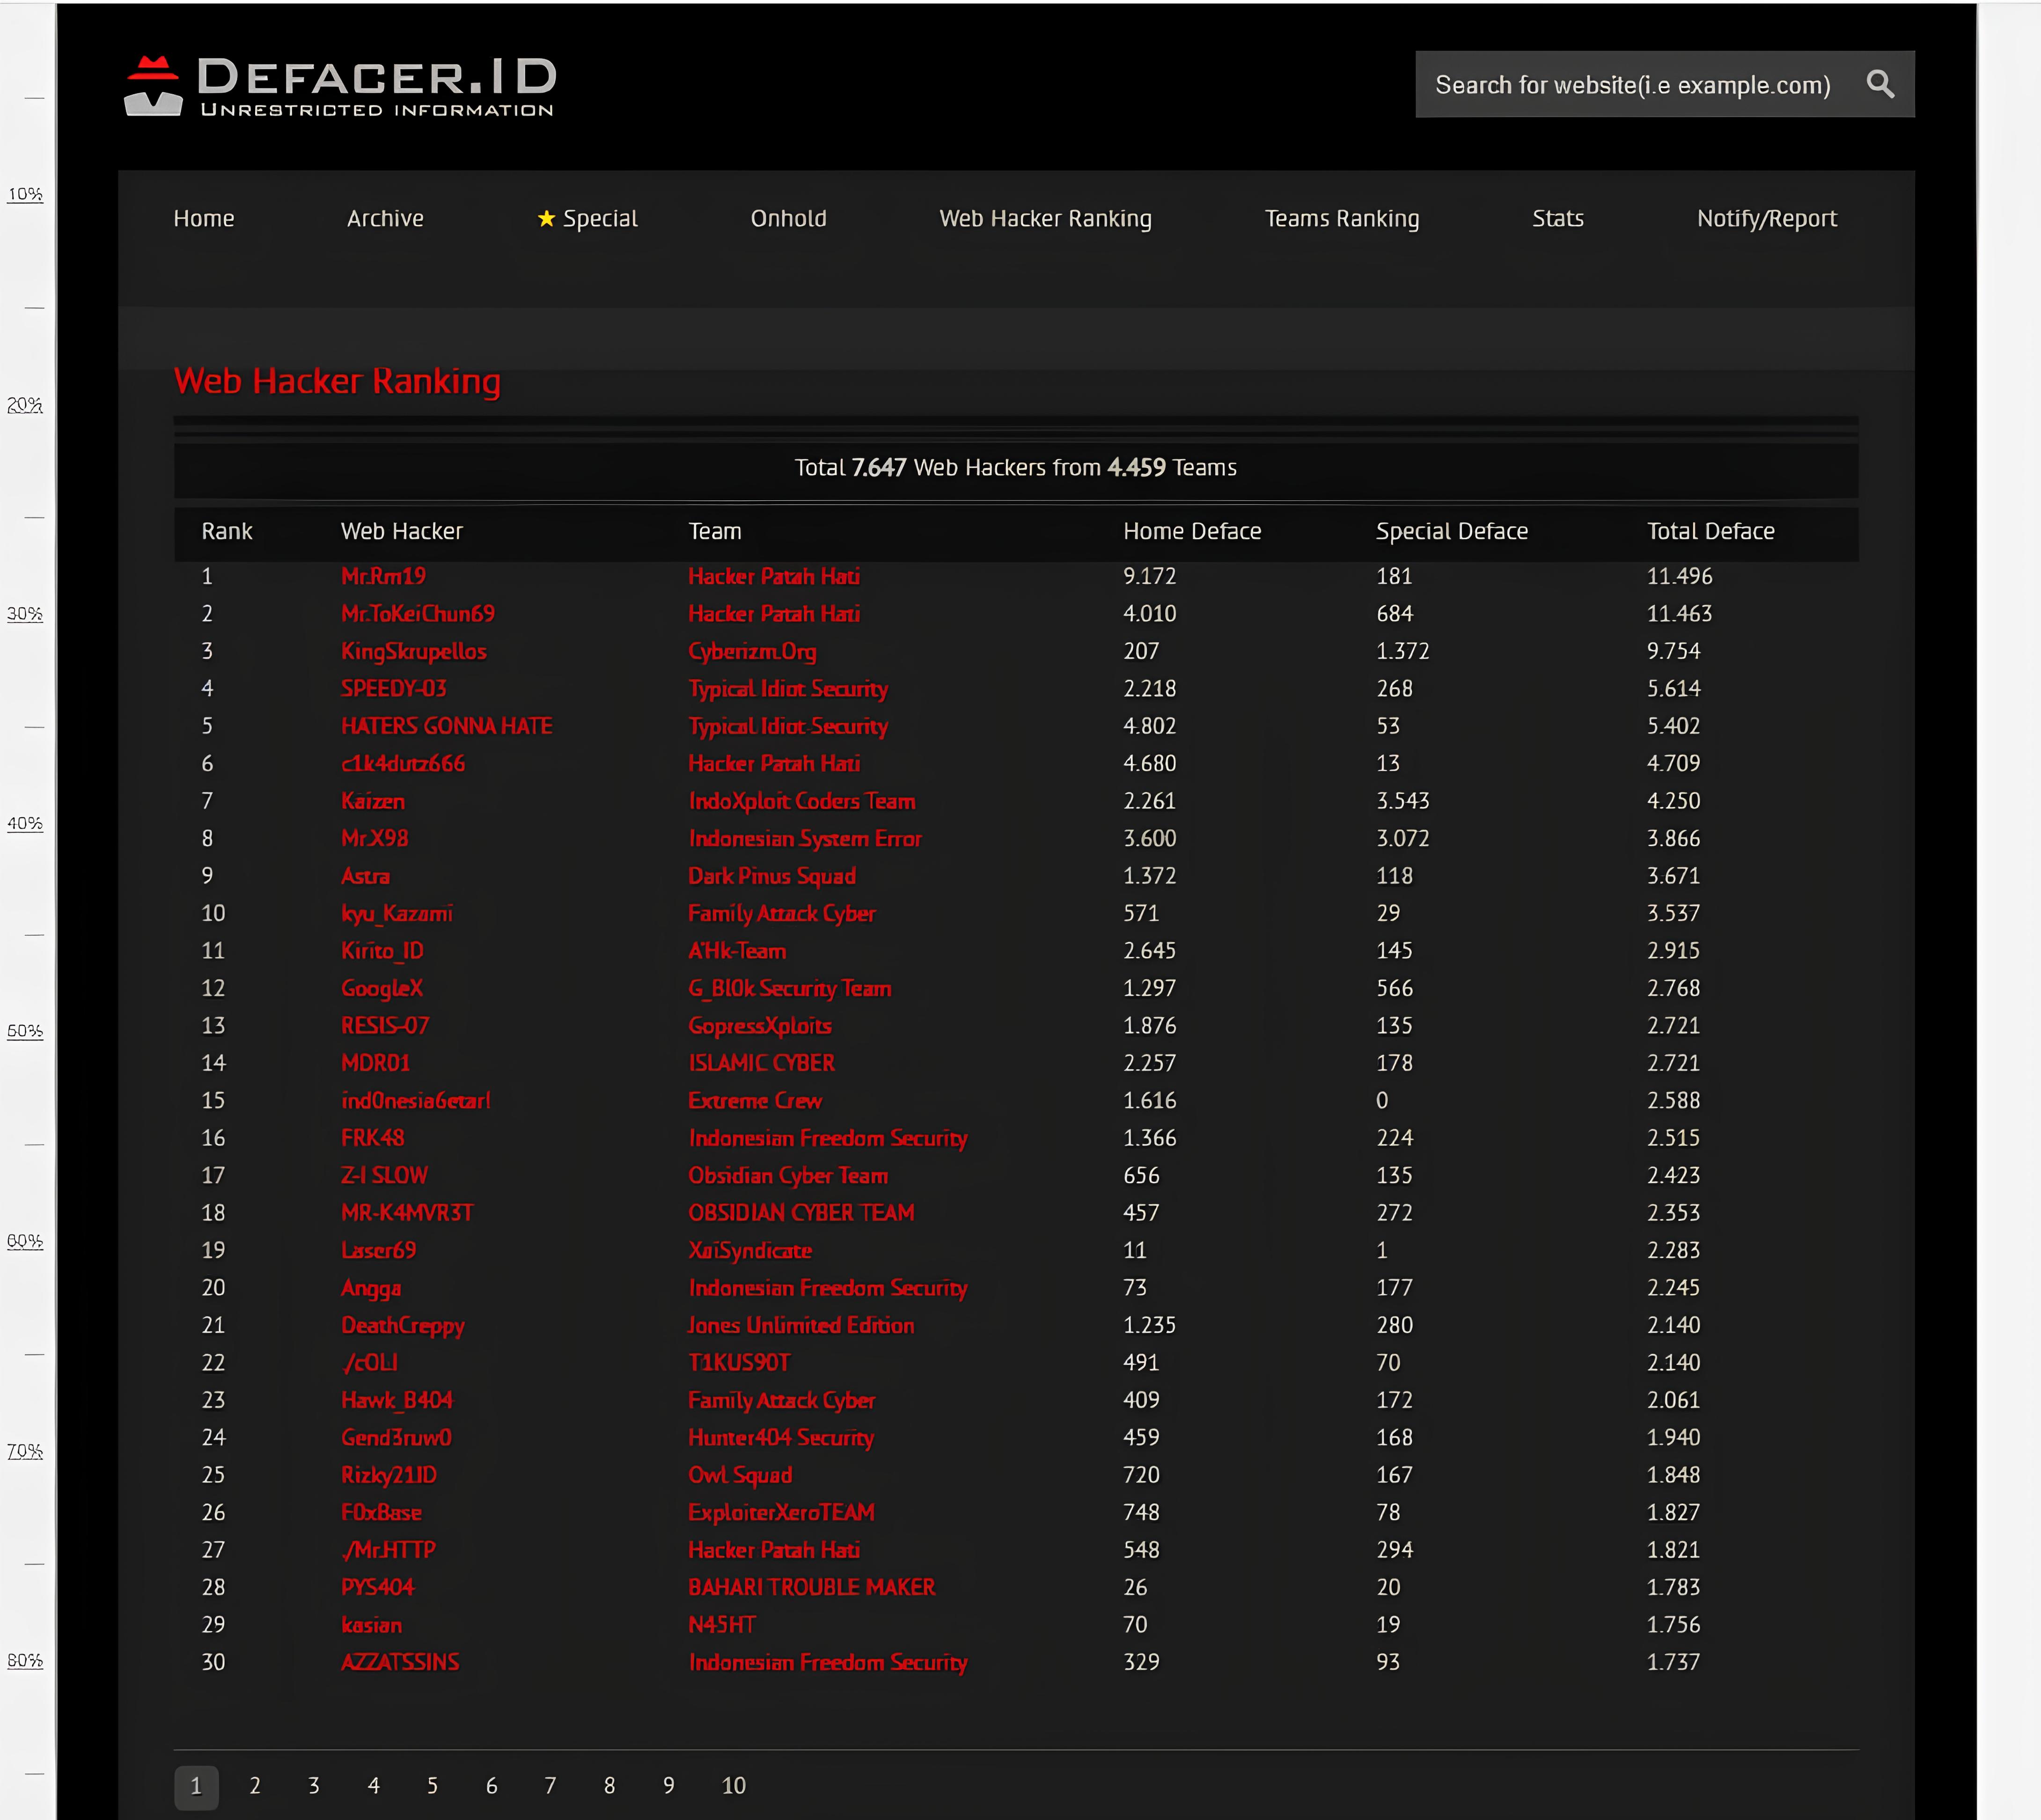Image resolution: width=2041 pixels, height=1820 pixels.
Task: Go to pagination page 10
Action: click(x=733, y=1785)
